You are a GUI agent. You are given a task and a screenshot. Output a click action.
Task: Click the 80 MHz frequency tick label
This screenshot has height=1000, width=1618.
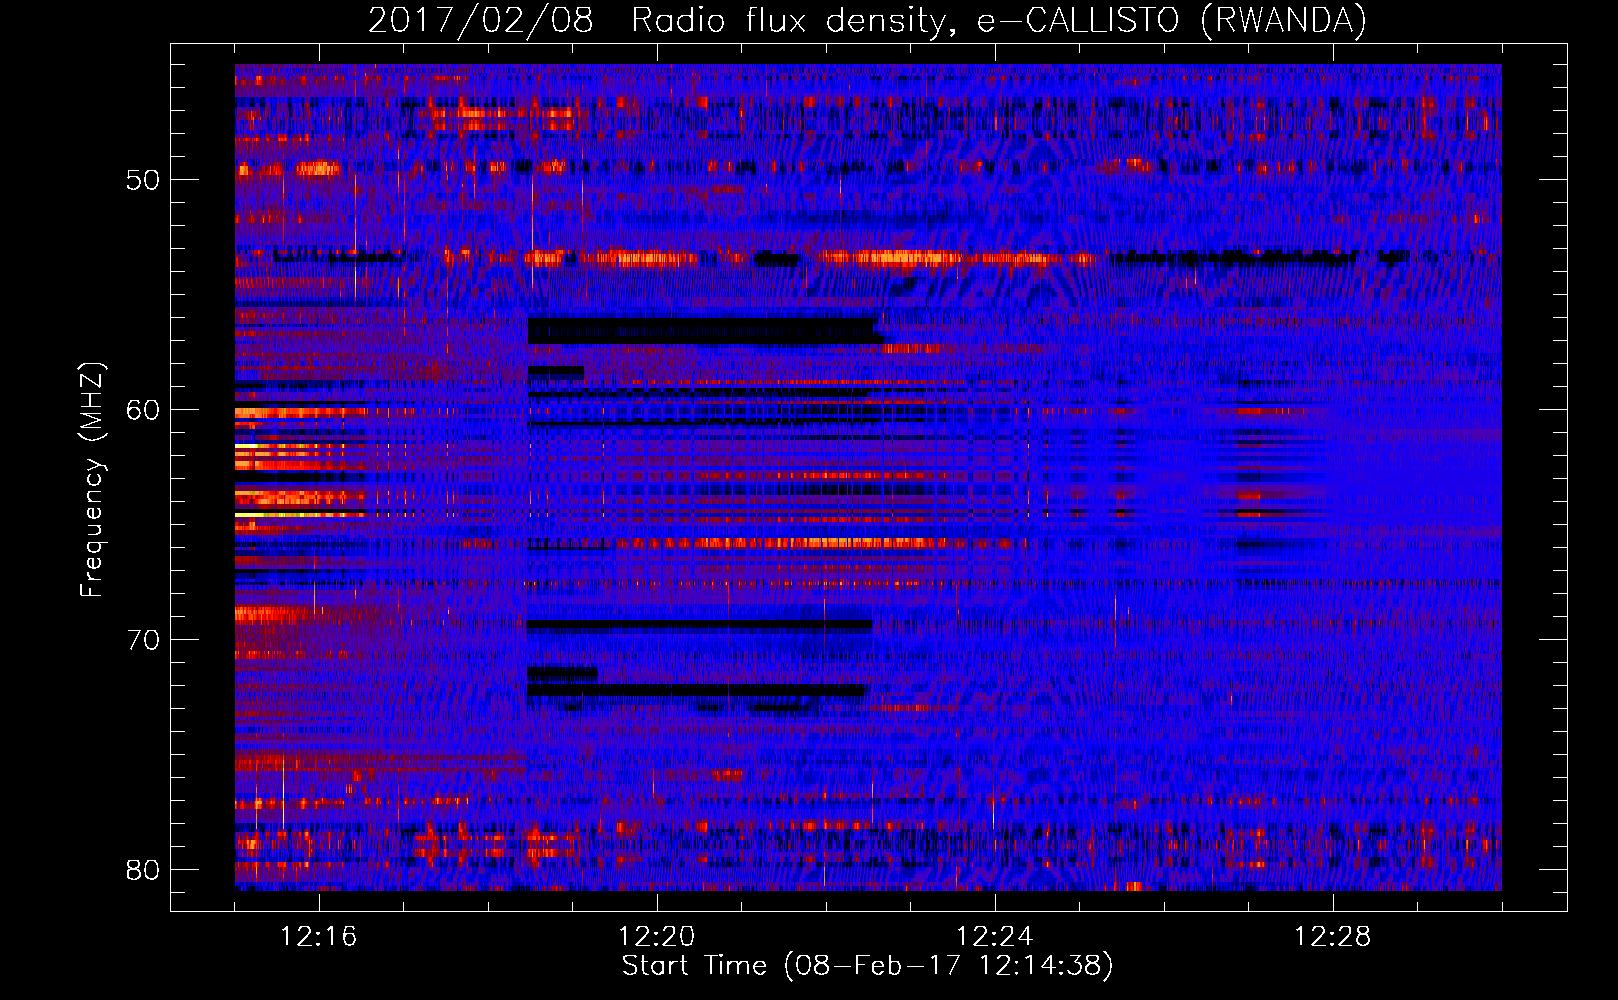(x=143, y=870)
